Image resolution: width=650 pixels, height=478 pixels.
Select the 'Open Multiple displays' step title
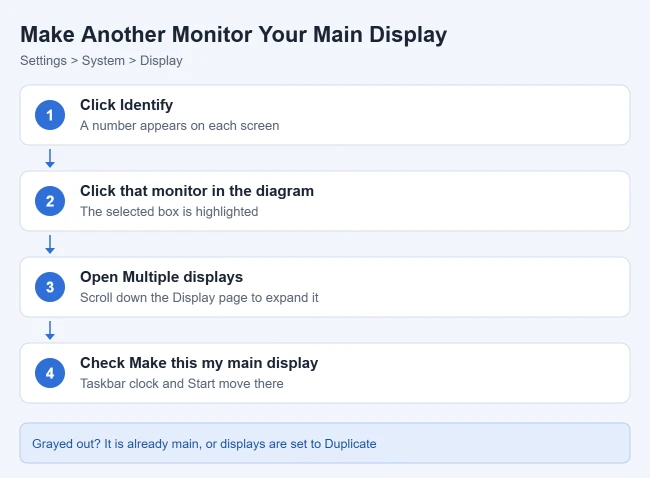(161, 277)
